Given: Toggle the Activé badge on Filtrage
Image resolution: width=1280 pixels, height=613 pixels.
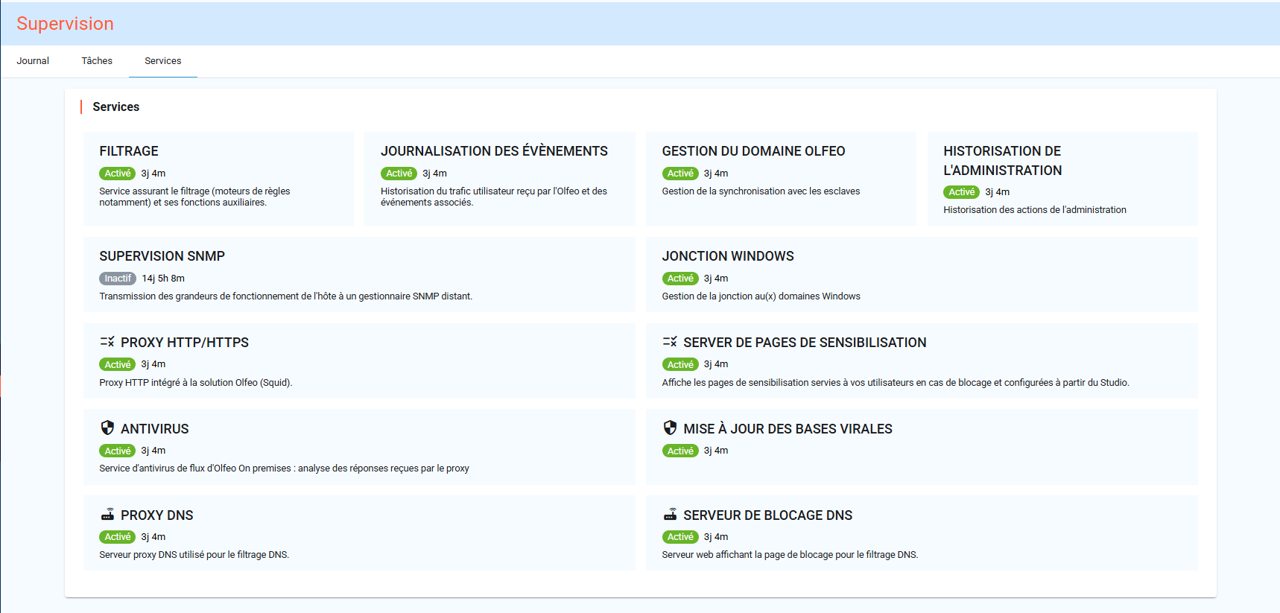Looking at the screenshot, I should pyautogui.click(x=117, y=172).
